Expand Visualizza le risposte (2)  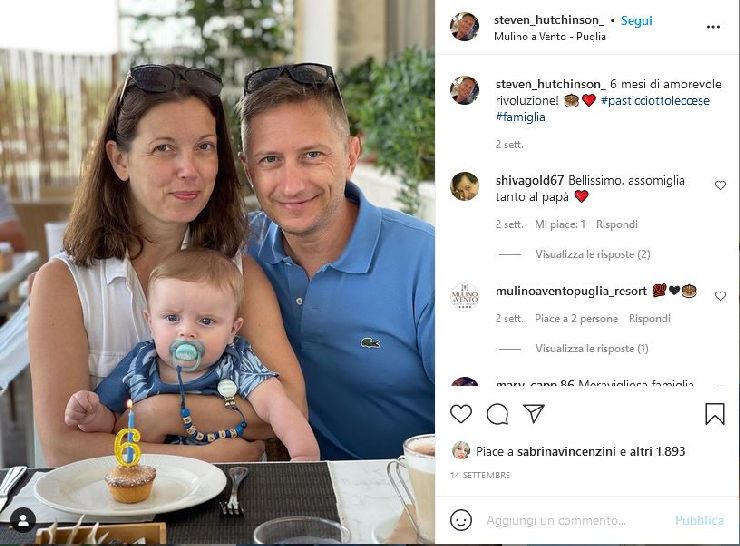point(592,254)
